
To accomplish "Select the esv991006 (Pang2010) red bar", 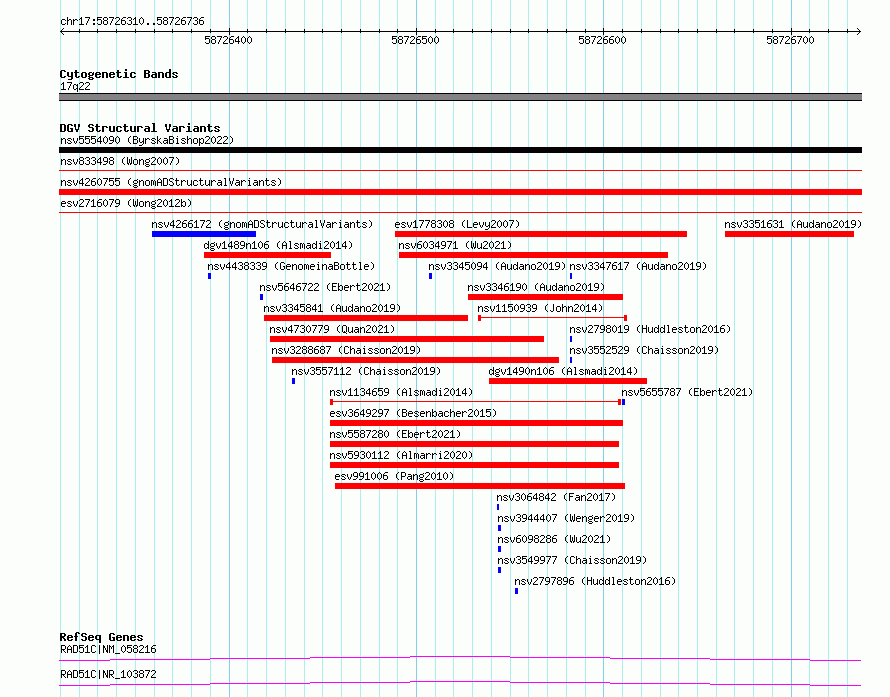I will click(480, 486).
